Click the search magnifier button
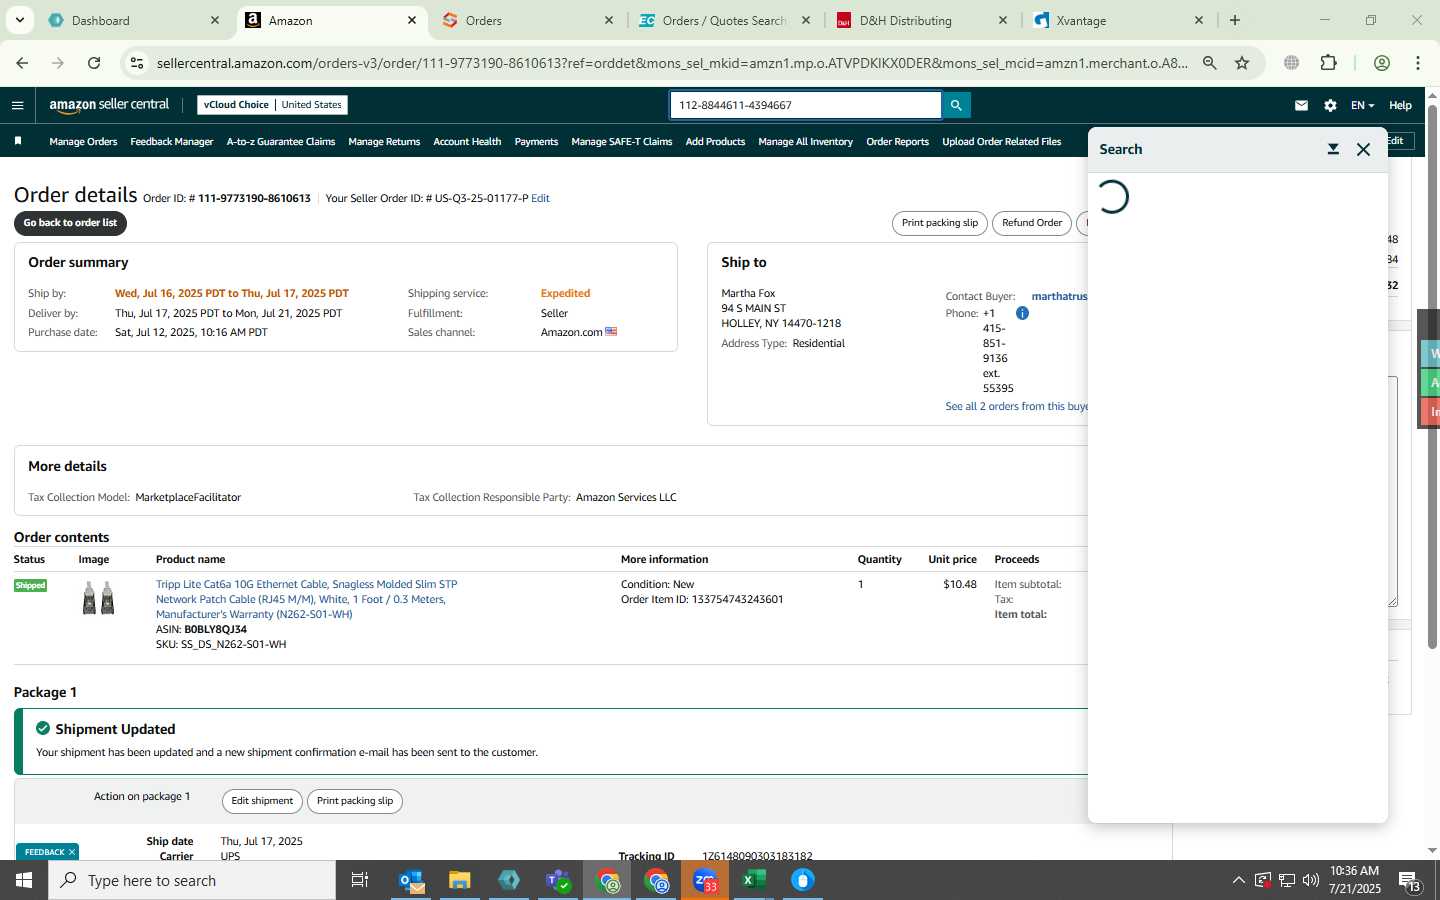Image resolution: width=1440 pixels, height=900 pixels. (x=956, y=105)
